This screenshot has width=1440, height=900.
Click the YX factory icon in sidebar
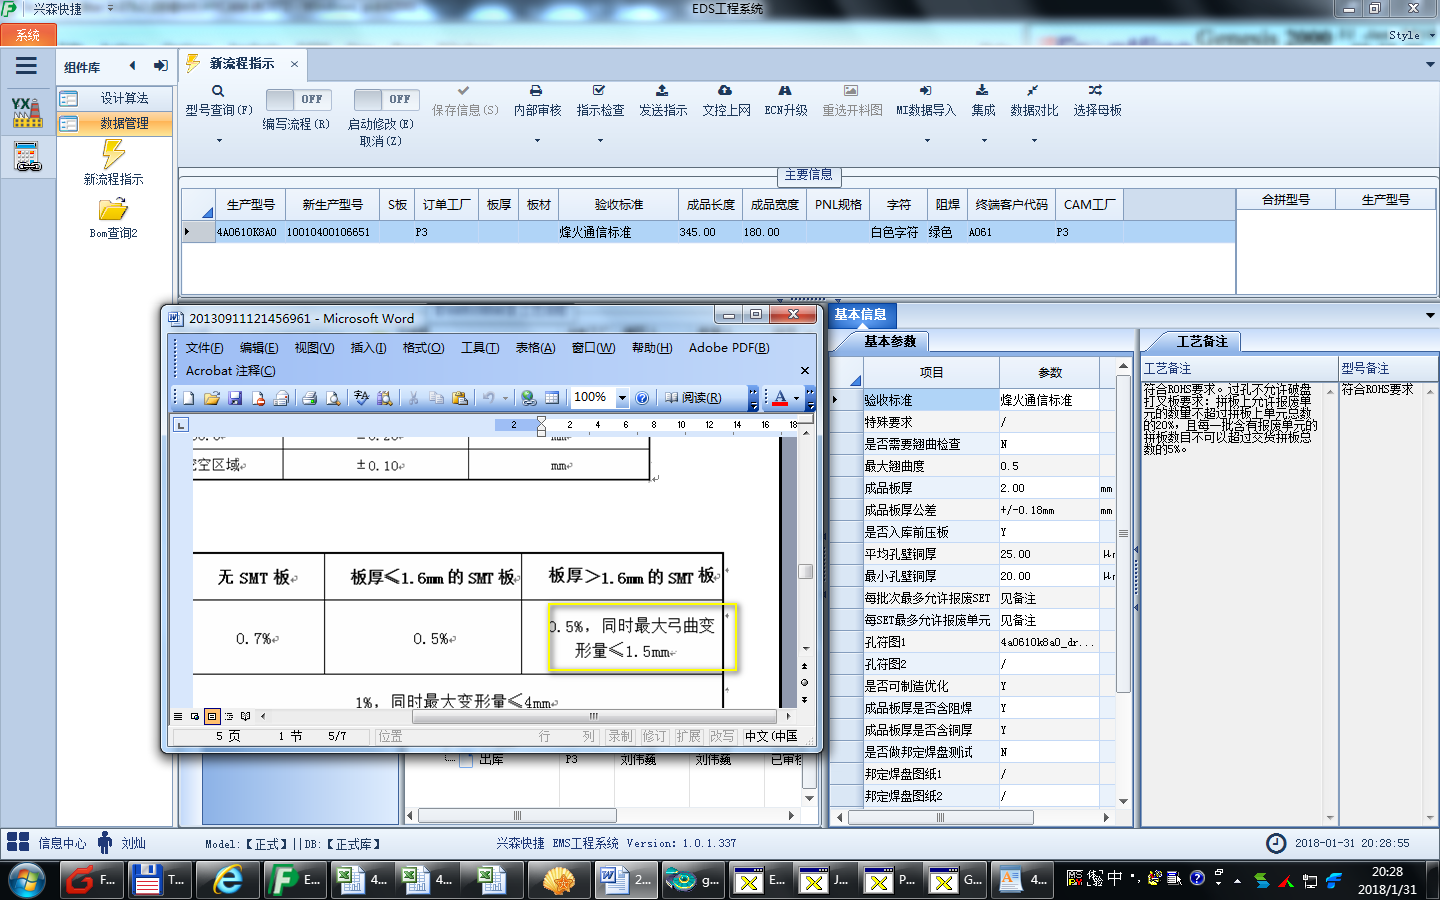tap(27, 112)
